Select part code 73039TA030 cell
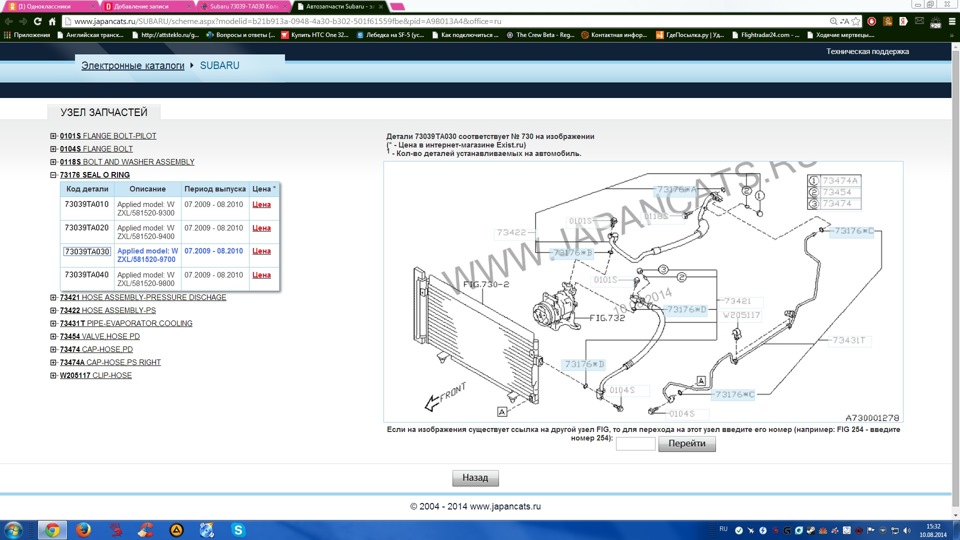960x540 pixels. (x=87, y=252)
